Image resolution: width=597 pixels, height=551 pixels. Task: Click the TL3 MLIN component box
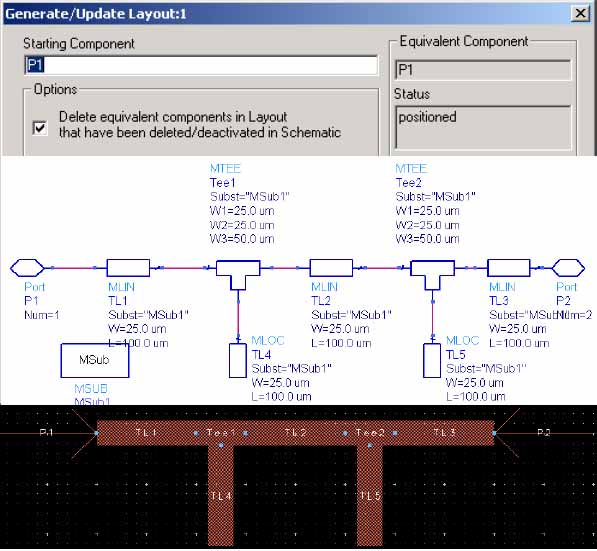coord(508,268)
